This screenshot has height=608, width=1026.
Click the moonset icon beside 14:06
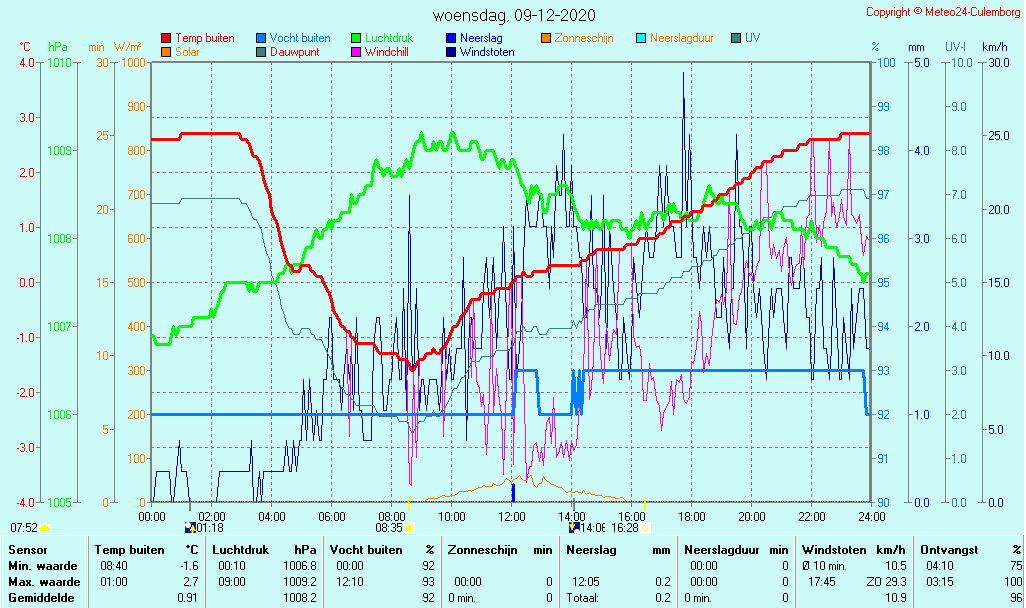pos(574,527)
